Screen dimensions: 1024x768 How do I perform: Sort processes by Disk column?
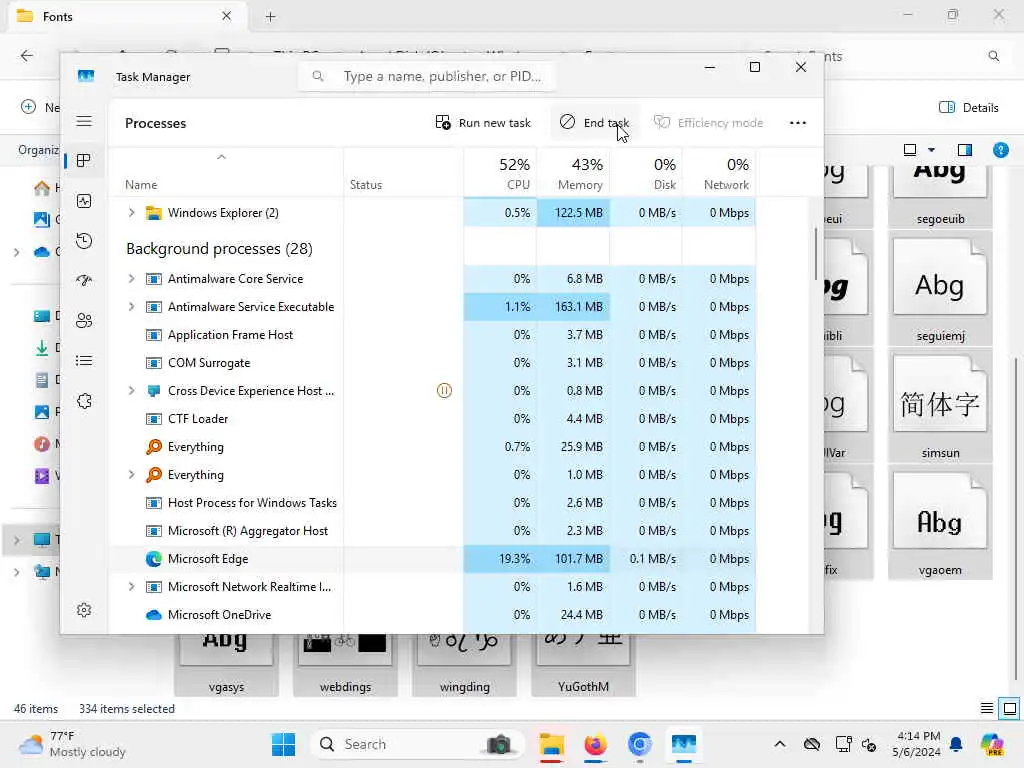coord(647,173)
